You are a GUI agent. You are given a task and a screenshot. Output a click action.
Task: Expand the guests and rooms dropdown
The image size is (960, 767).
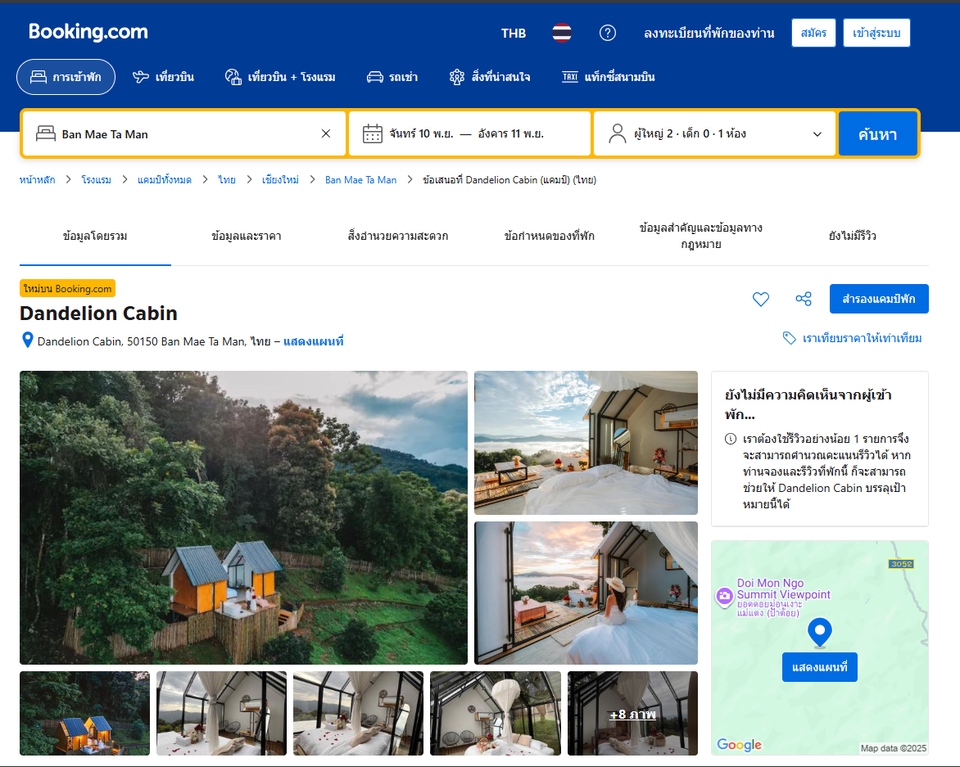click(715, 134)
